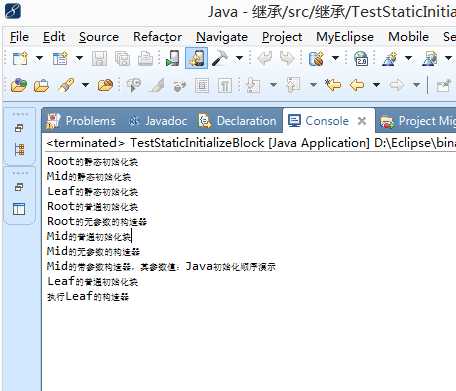Image resolution: width=456 pixels, height=391 pixels.
Task: Click console line 'Leaf的静态初始化块'
Action: pyautogui.click(x=92, y=192)
